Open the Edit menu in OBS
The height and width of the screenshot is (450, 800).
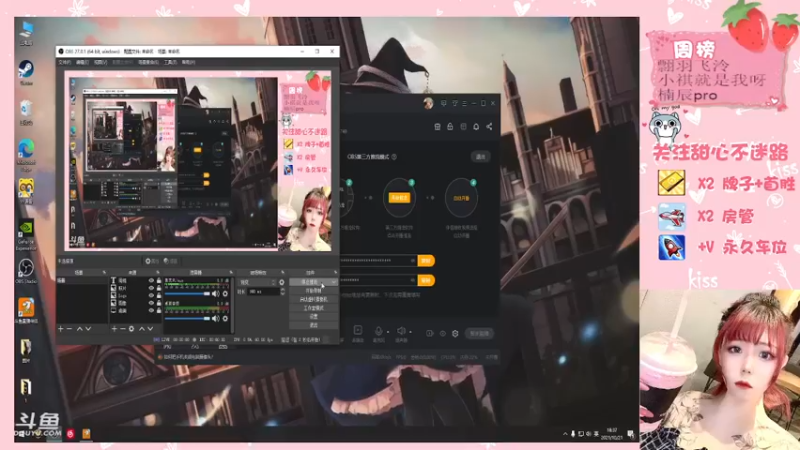(82, 62)
